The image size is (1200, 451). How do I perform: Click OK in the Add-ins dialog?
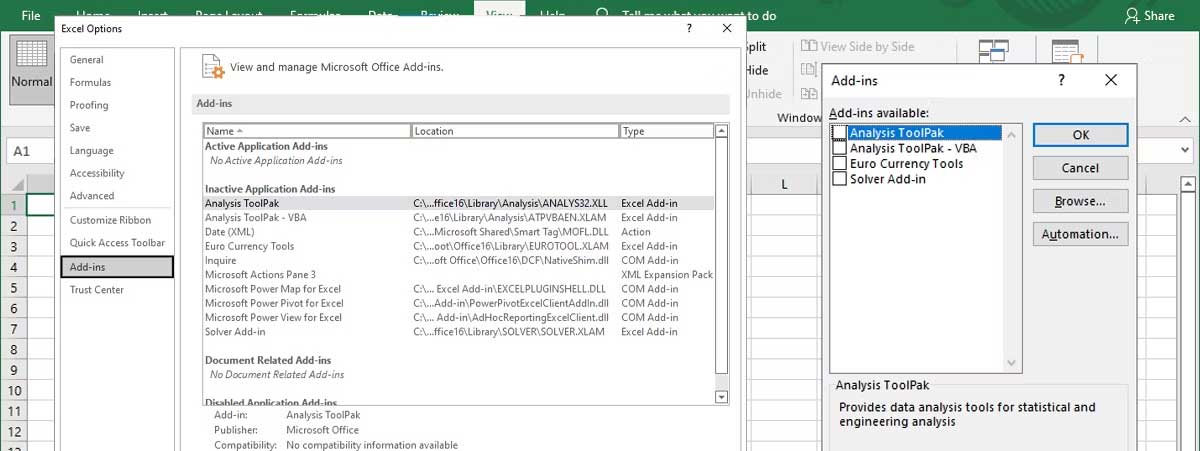pos(1080,135)
